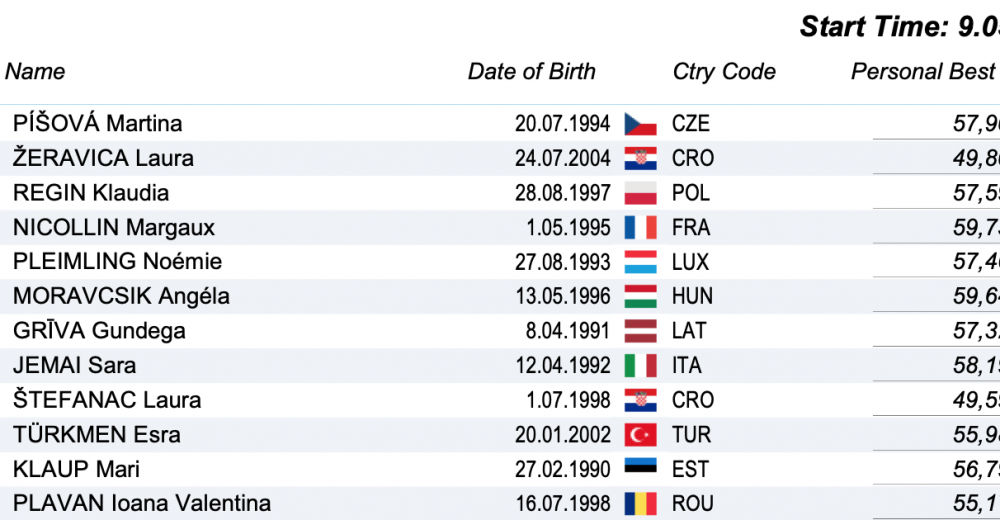Click the Personal Best column header
Image resolution: width=1000 pixels, height=520 pixels.
922,72
